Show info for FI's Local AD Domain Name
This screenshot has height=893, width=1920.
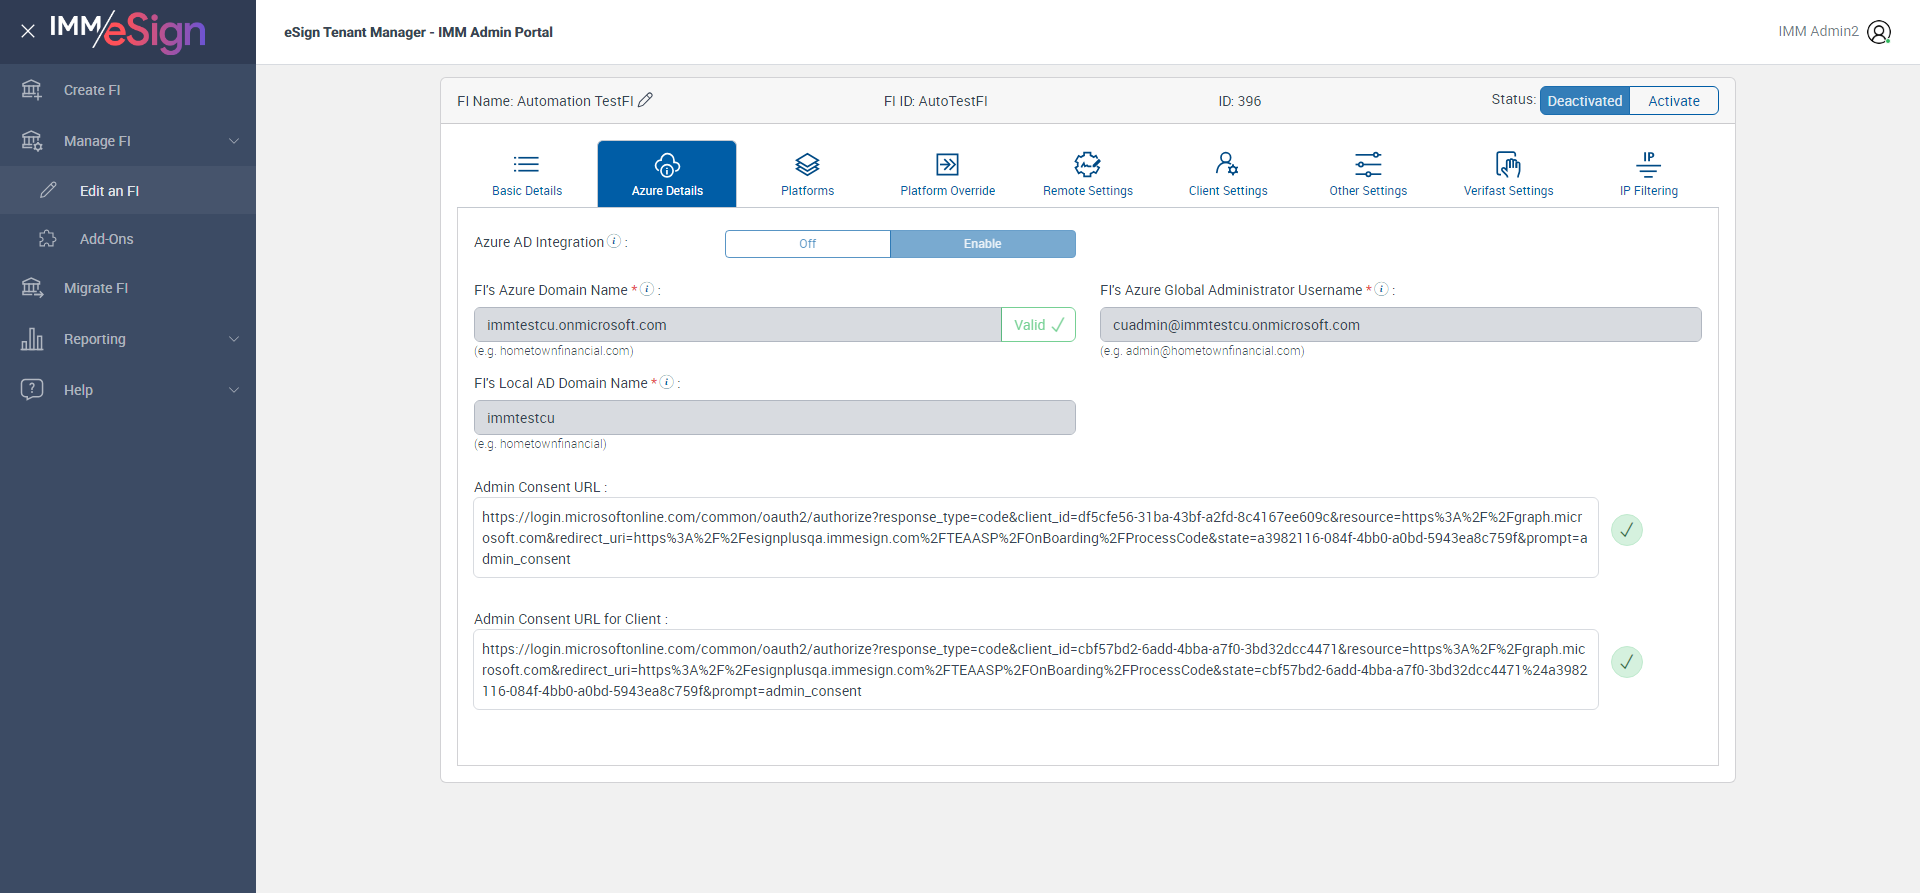(666, 382)
